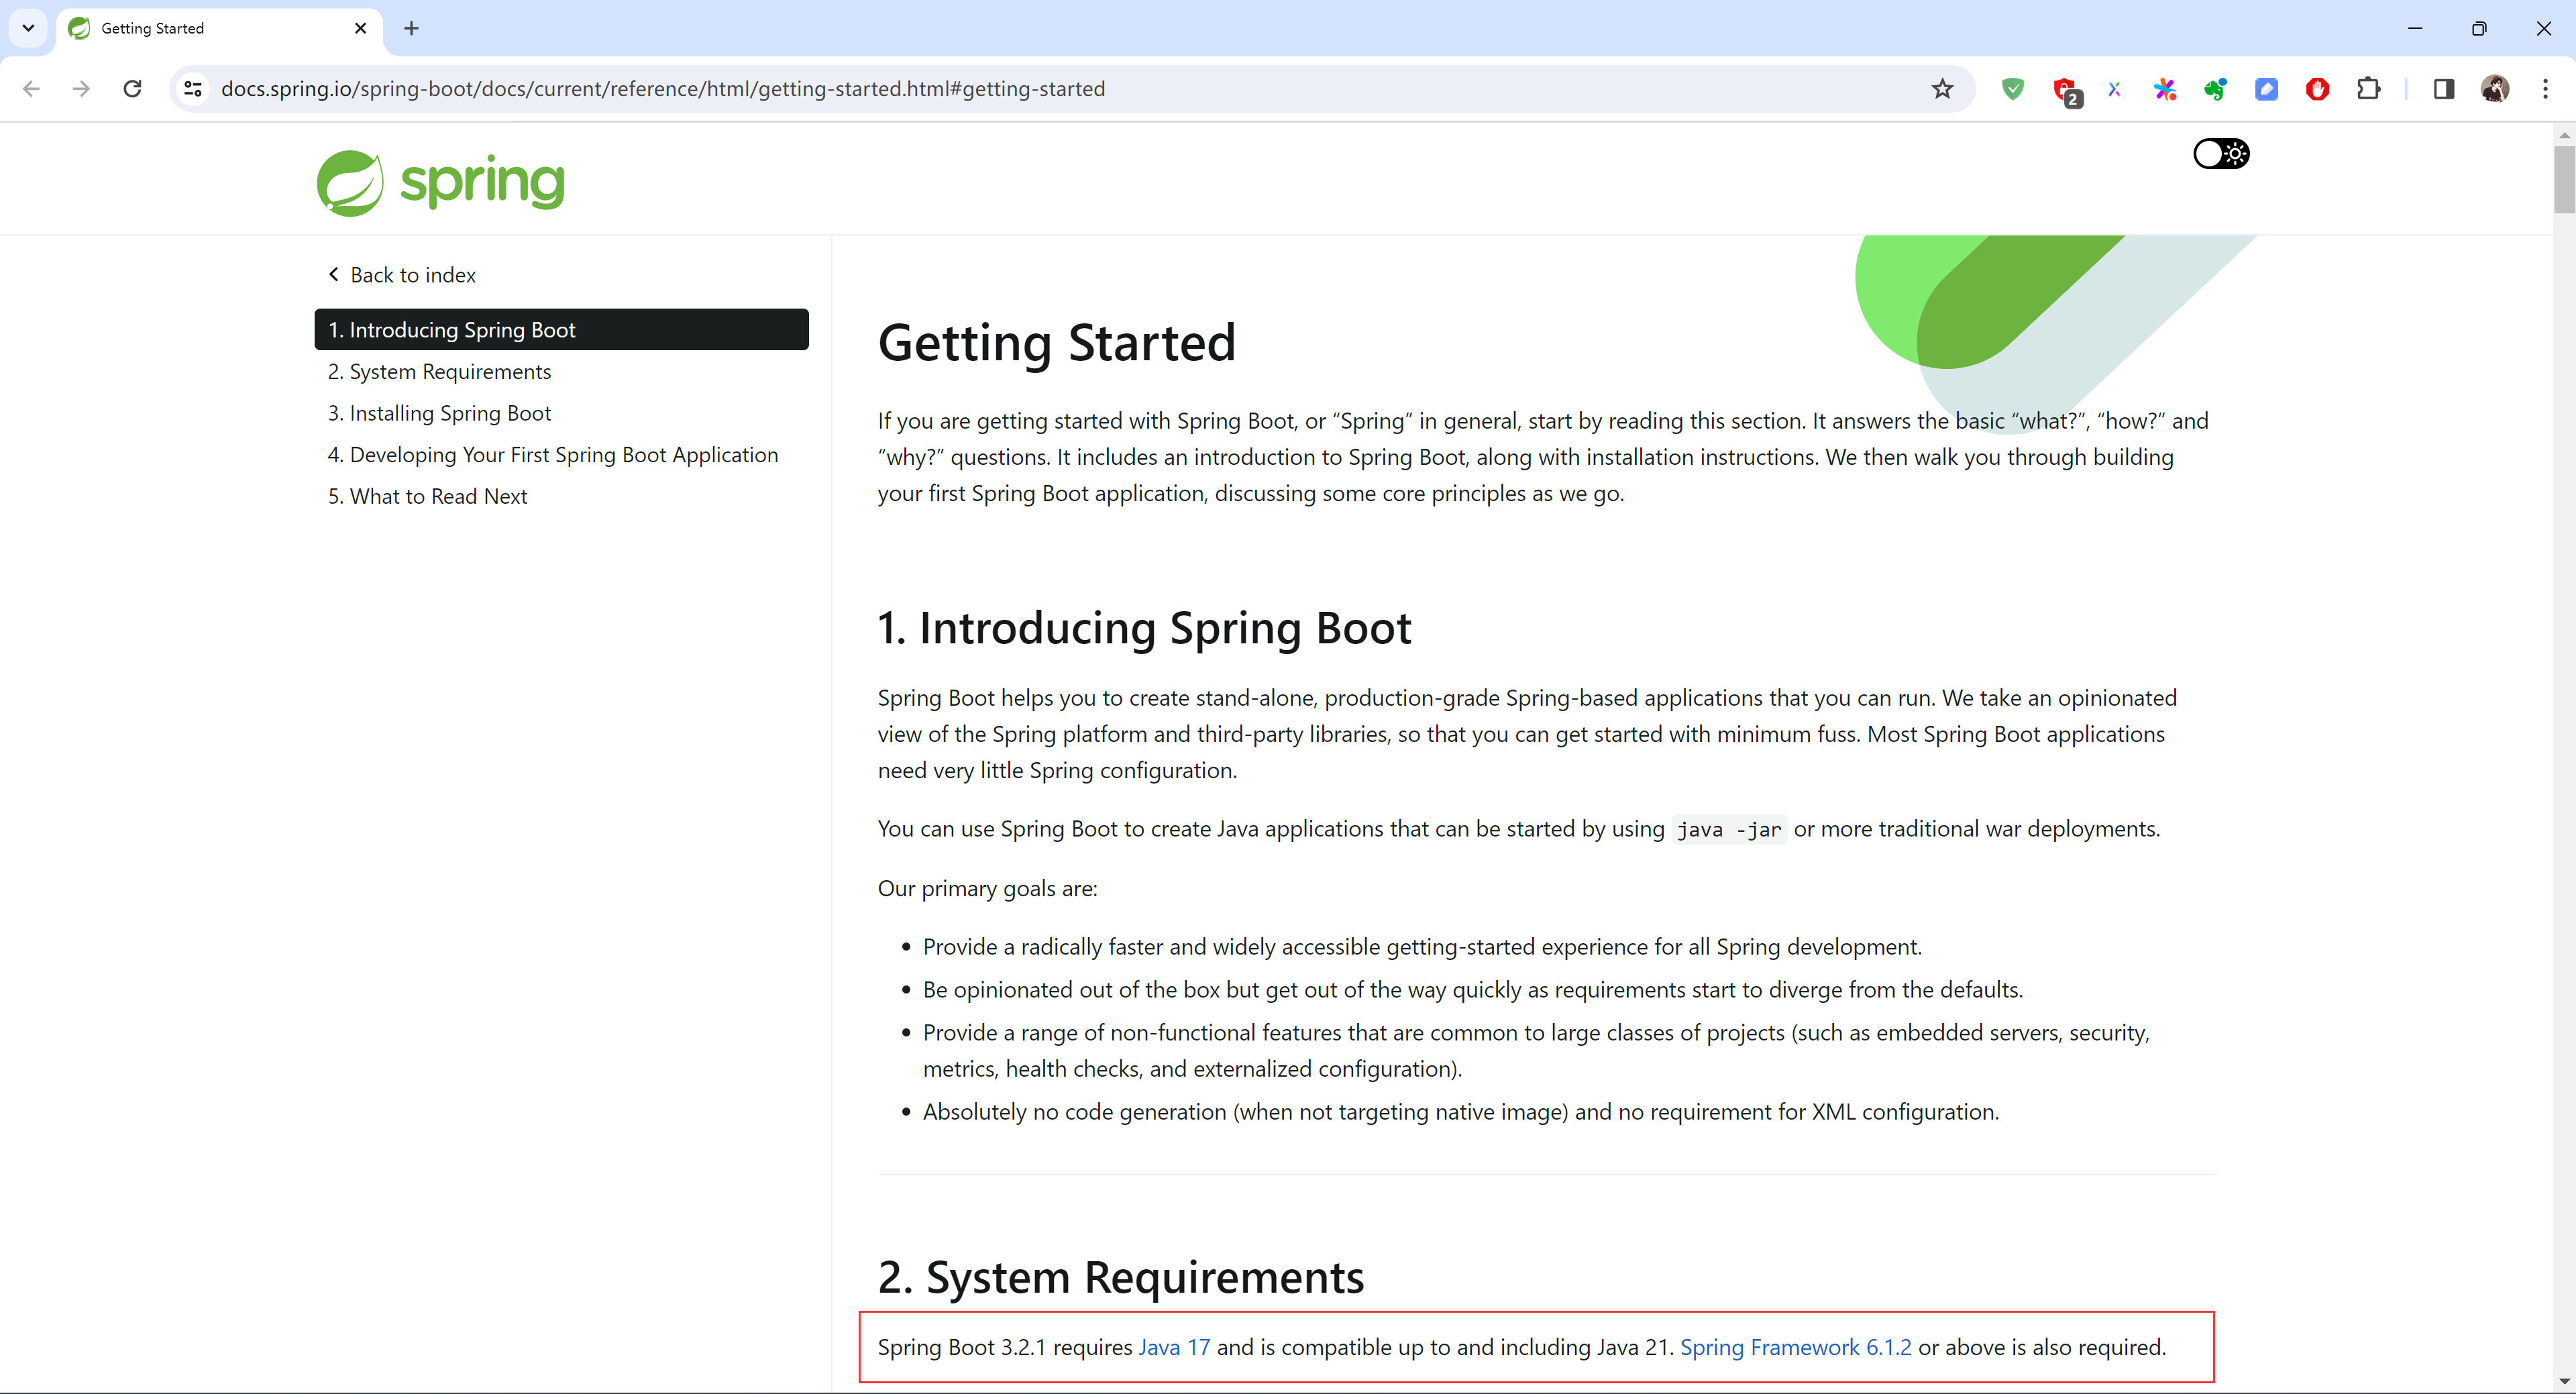Open the small X-shaped extension icon

click(2114, 89)
